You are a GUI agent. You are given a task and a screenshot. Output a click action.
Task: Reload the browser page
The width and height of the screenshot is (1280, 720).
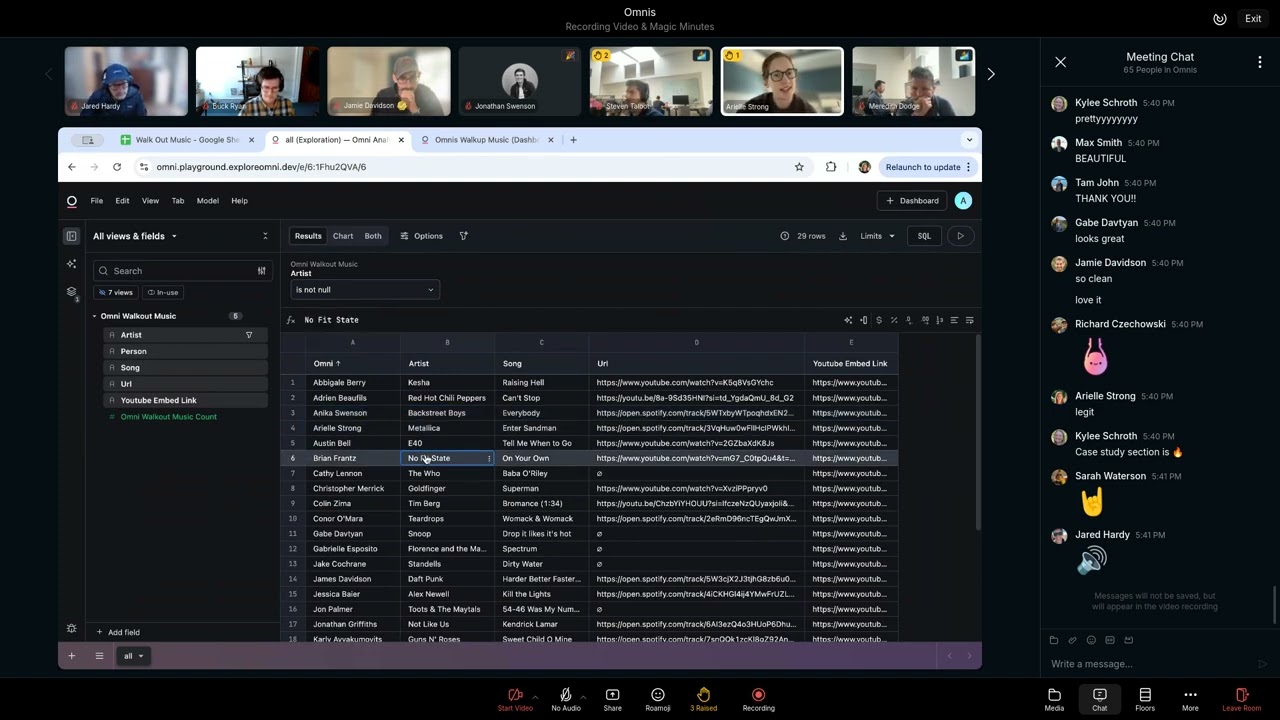click(x=117, y=167)
